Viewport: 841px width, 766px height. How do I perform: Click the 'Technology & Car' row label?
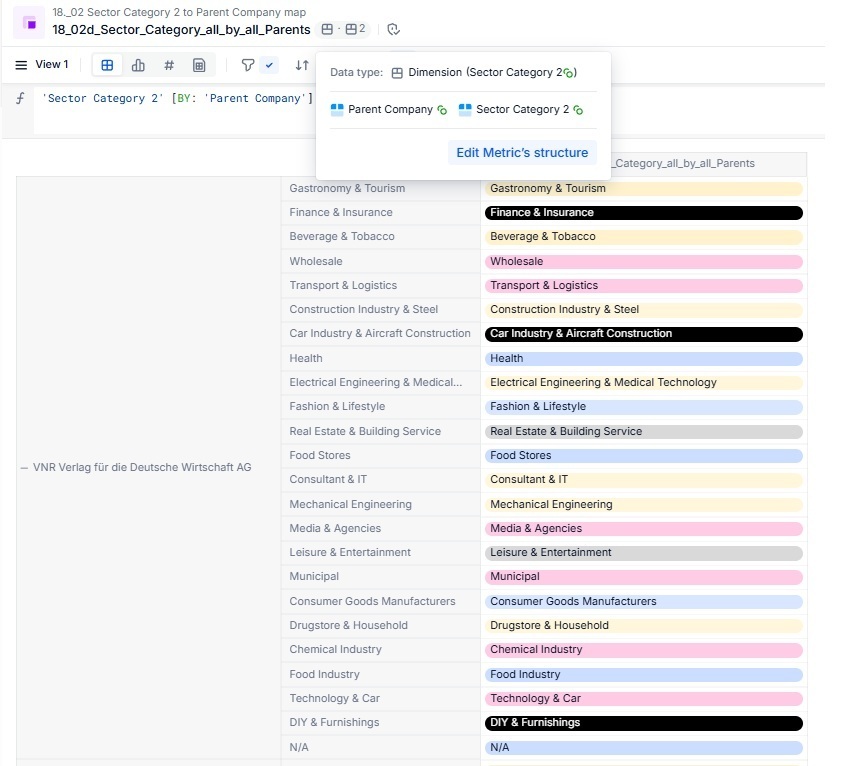[x=335, y=698]
